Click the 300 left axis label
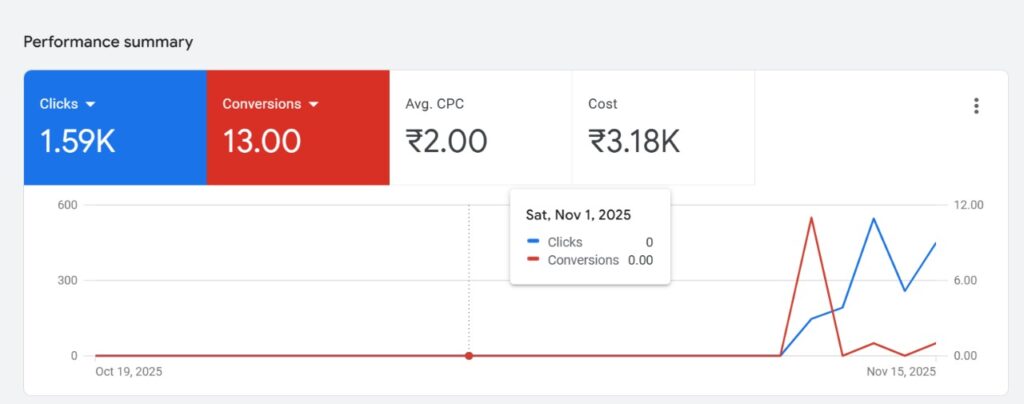Viewport: 1024px width, 404px height. pyautogui.click(x=67, y=280)
